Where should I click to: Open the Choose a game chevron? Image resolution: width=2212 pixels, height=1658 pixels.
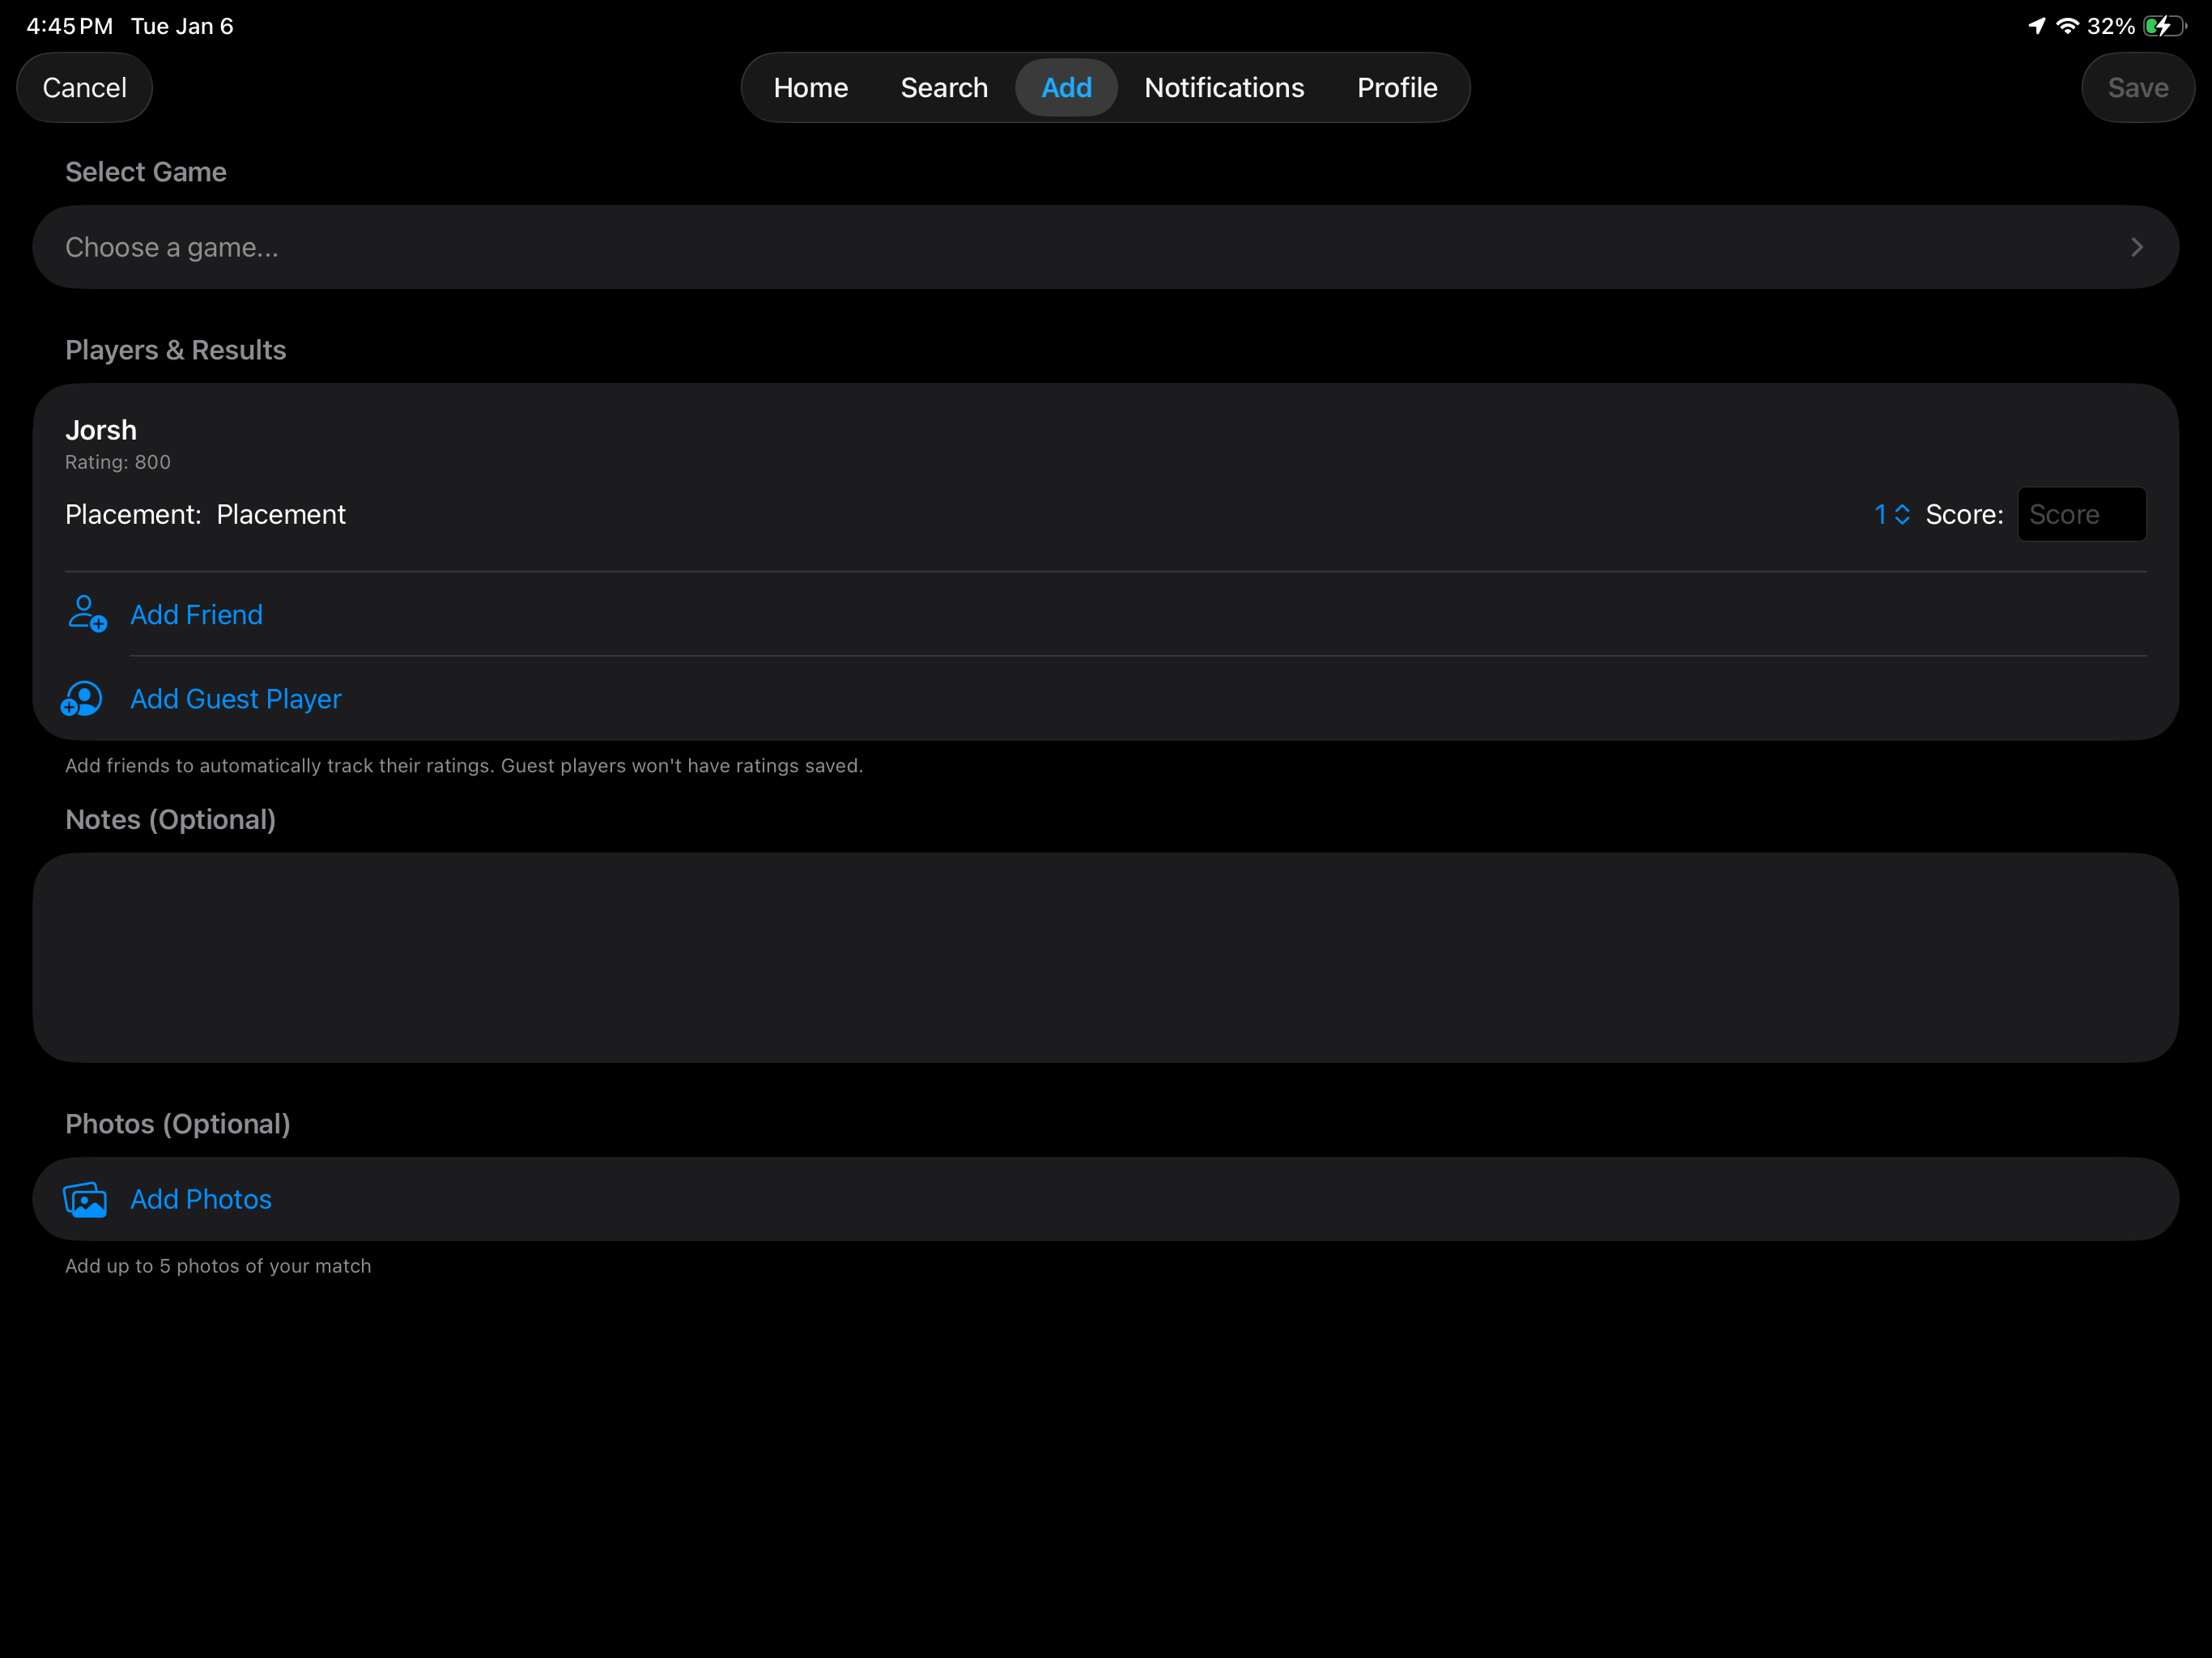pyautogui.click(x=2137, y=247)
